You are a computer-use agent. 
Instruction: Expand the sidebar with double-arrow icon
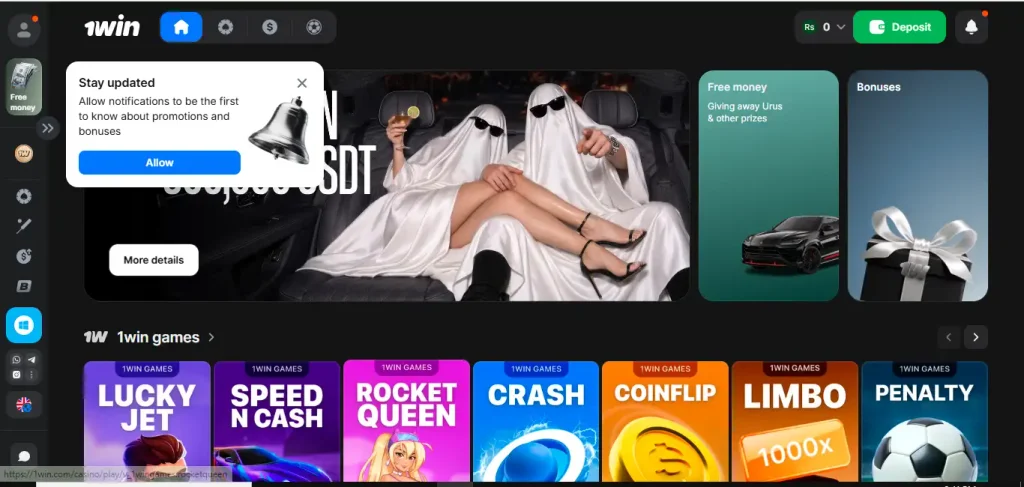[x=48, y=128]
